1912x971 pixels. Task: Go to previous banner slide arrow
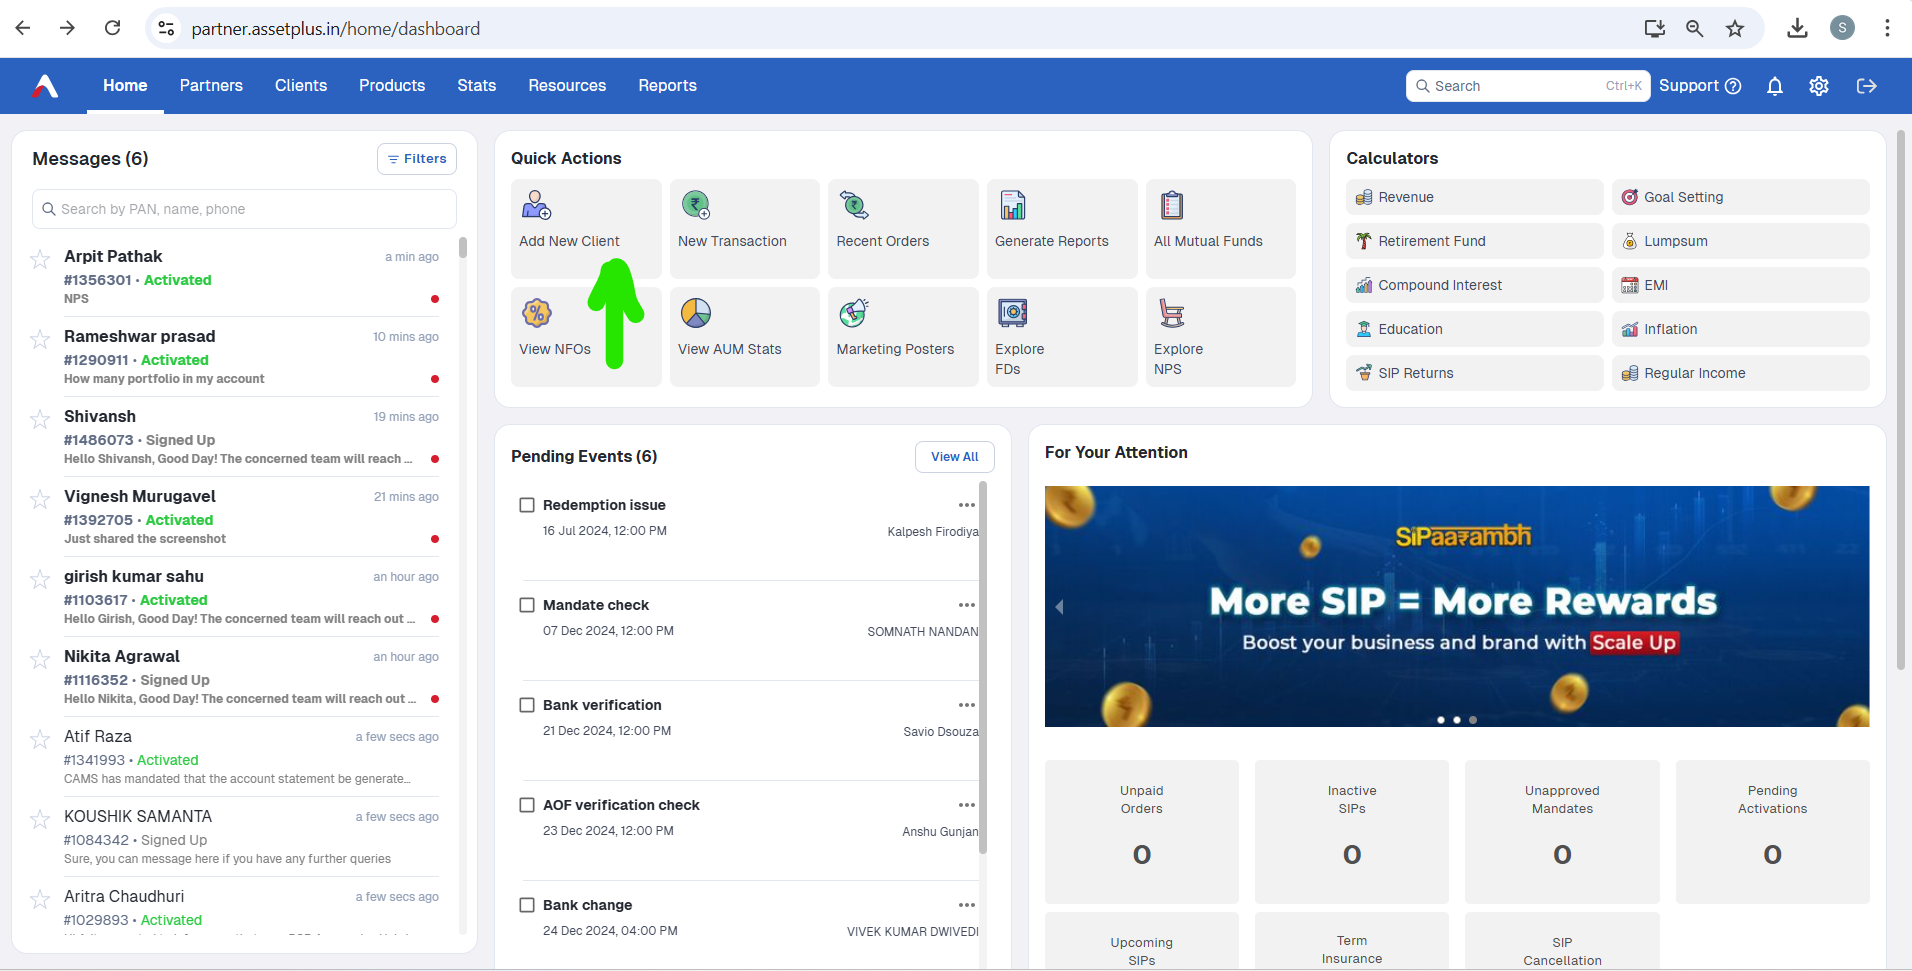point(1059,607)
